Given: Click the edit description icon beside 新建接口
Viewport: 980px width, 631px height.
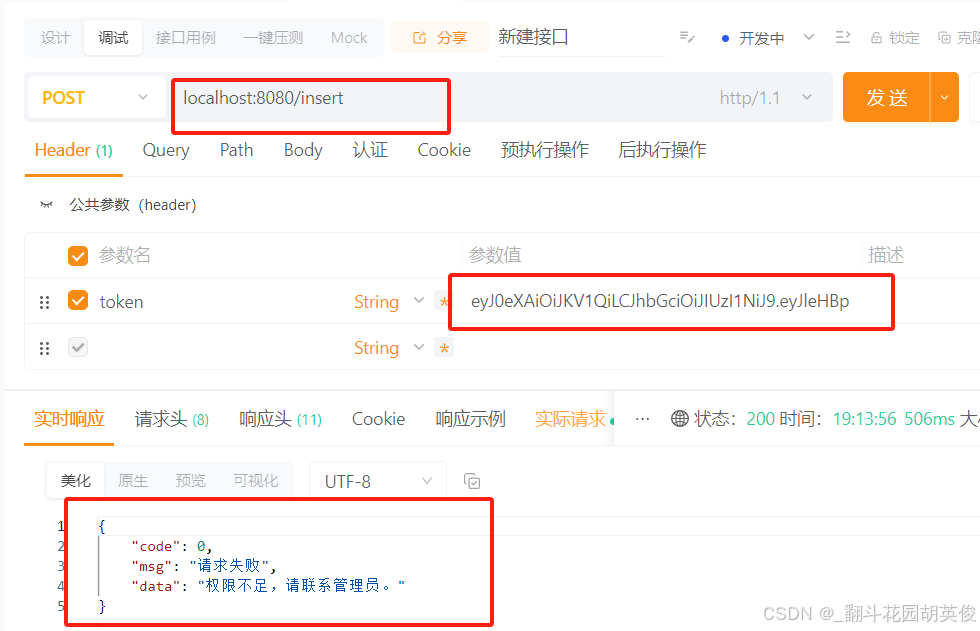Looking at the screenshot, I should pos(687,37).
